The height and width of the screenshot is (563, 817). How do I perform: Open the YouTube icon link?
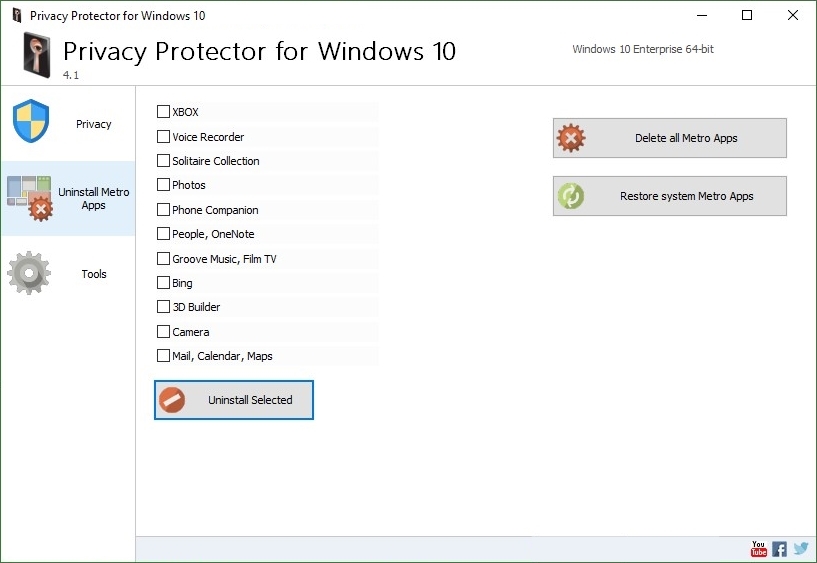759,548
